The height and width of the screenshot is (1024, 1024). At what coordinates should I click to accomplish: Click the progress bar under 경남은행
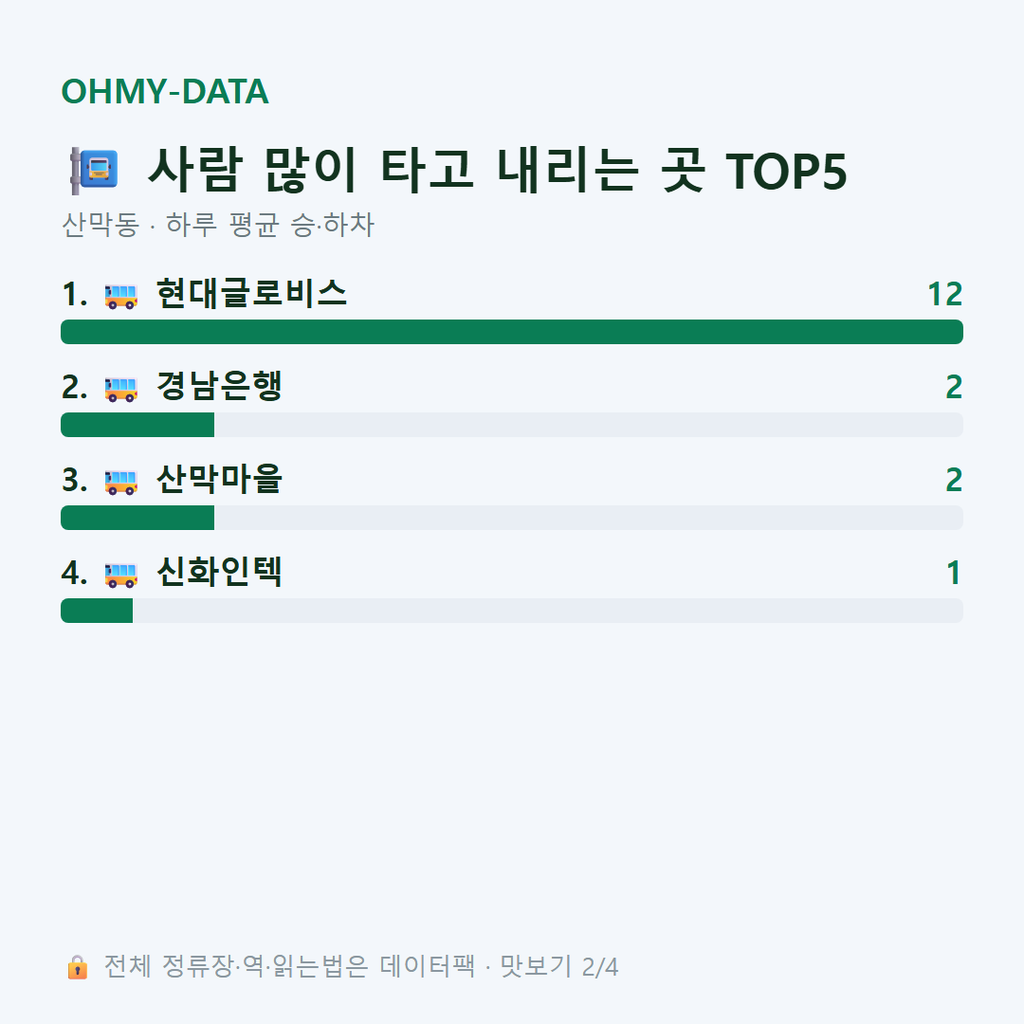click(x=512, y=424)
